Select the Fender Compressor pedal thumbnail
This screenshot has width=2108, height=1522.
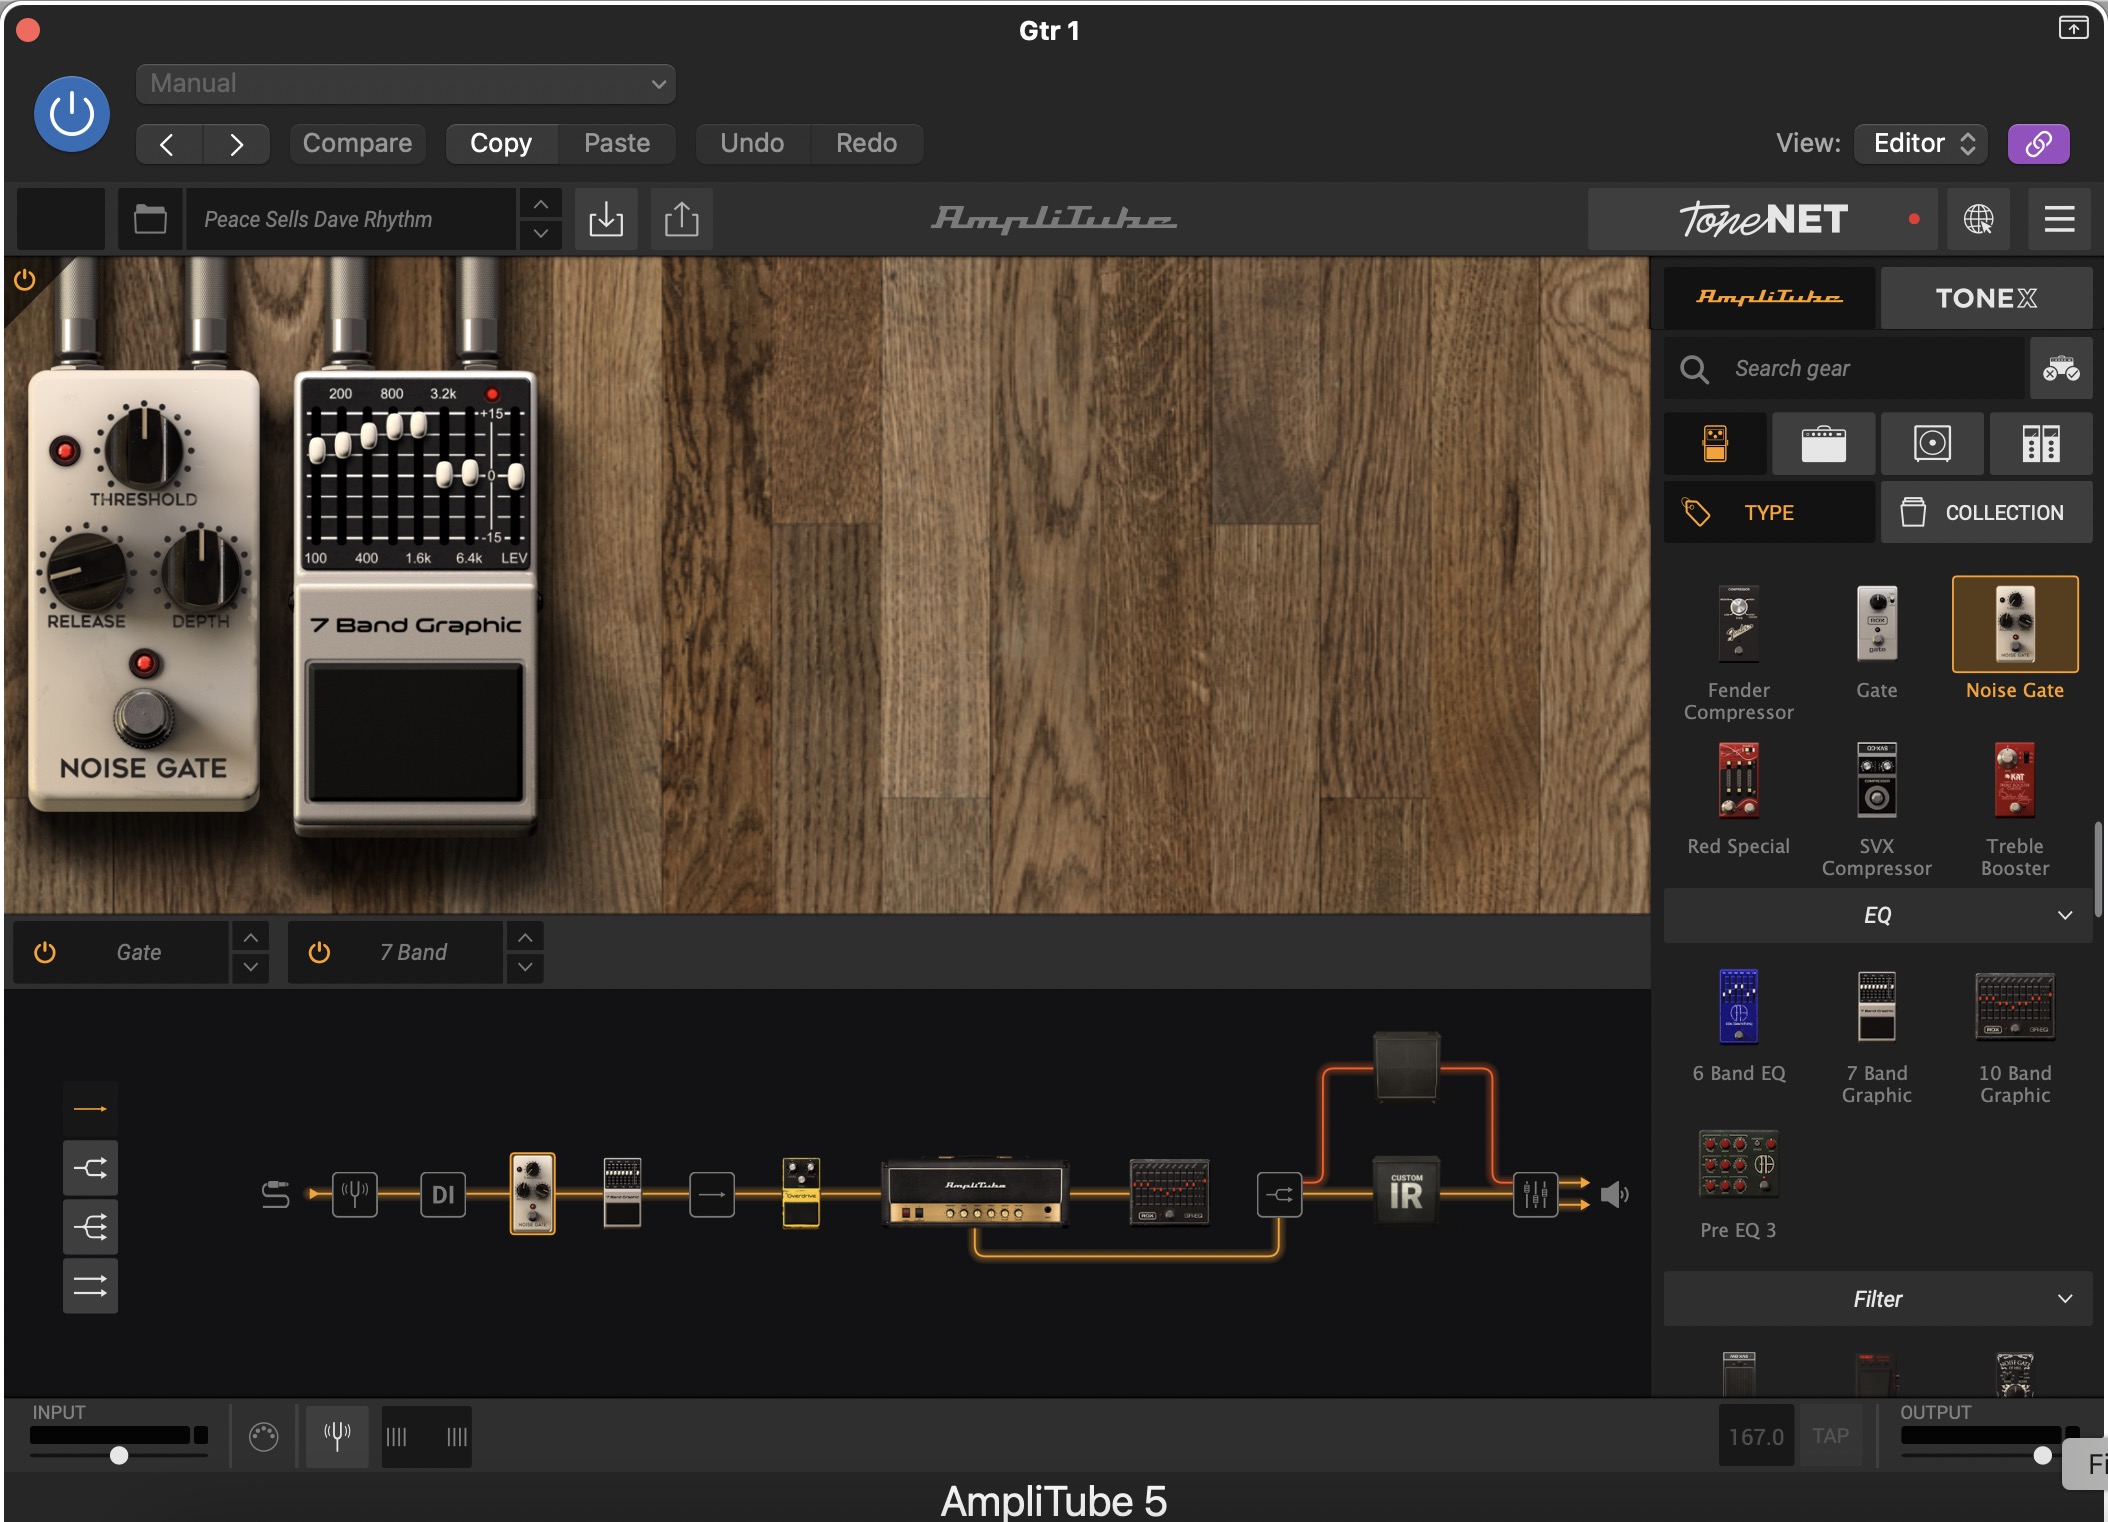[1738, 624]
